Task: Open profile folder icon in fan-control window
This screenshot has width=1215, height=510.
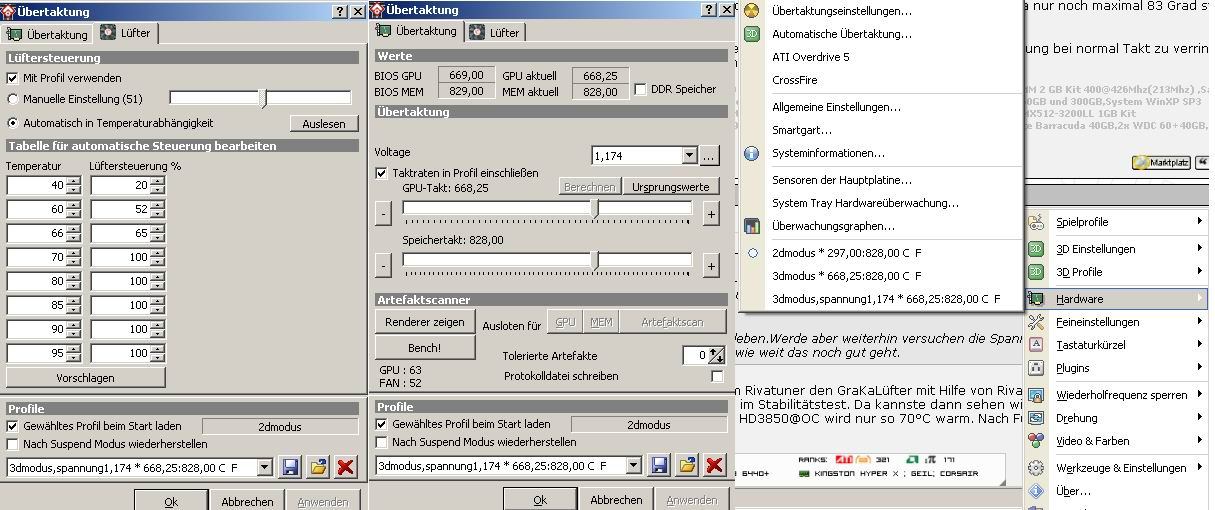Action: [318, 467]
